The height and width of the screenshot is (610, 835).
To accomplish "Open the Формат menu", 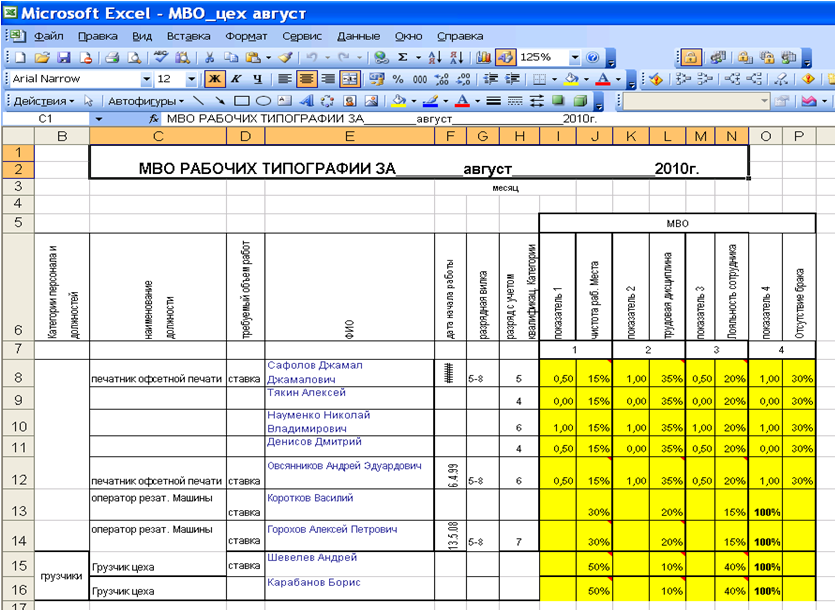I will coord(246,36).
